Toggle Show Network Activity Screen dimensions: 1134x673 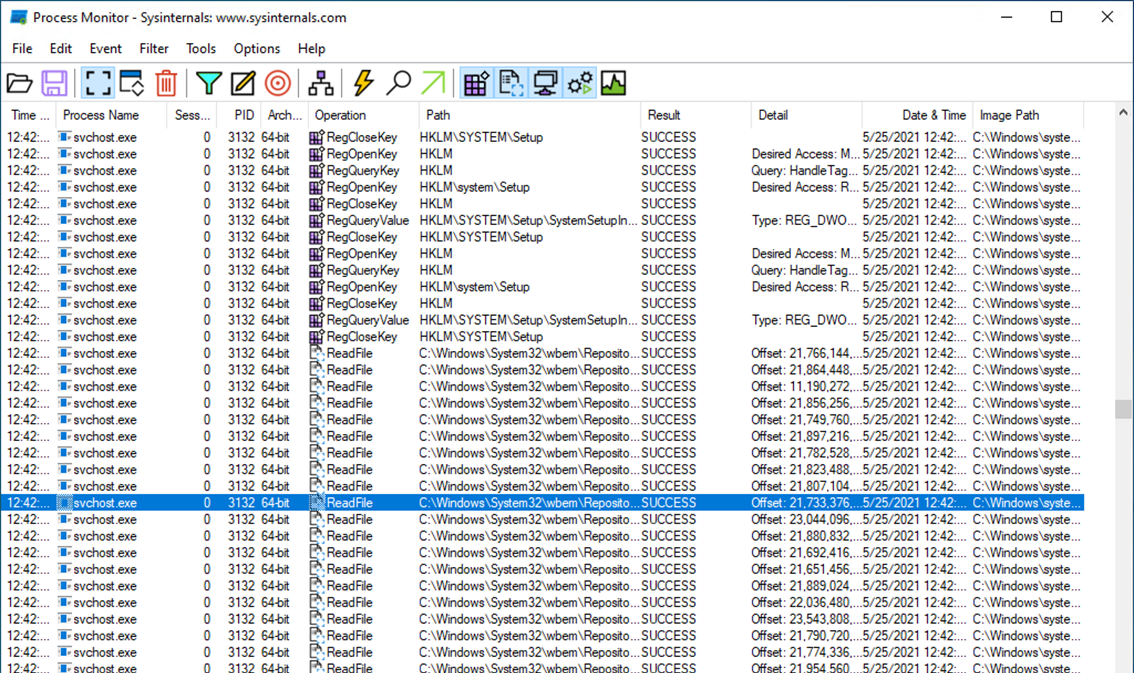coord(545,83)
